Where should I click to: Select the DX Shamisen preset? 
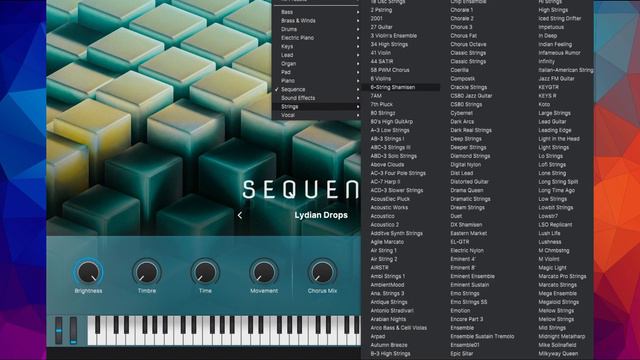tap(466, 225)
